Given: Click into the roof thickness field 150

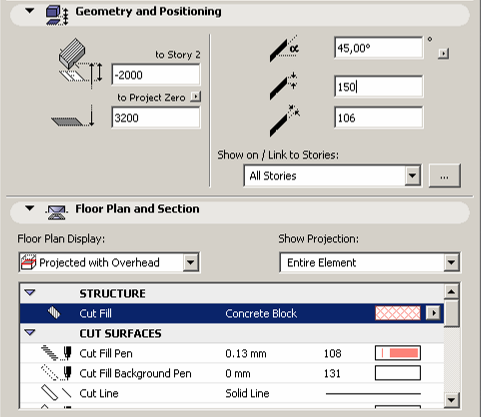Looking at the screenshot, I should click(x=379, y=87).
